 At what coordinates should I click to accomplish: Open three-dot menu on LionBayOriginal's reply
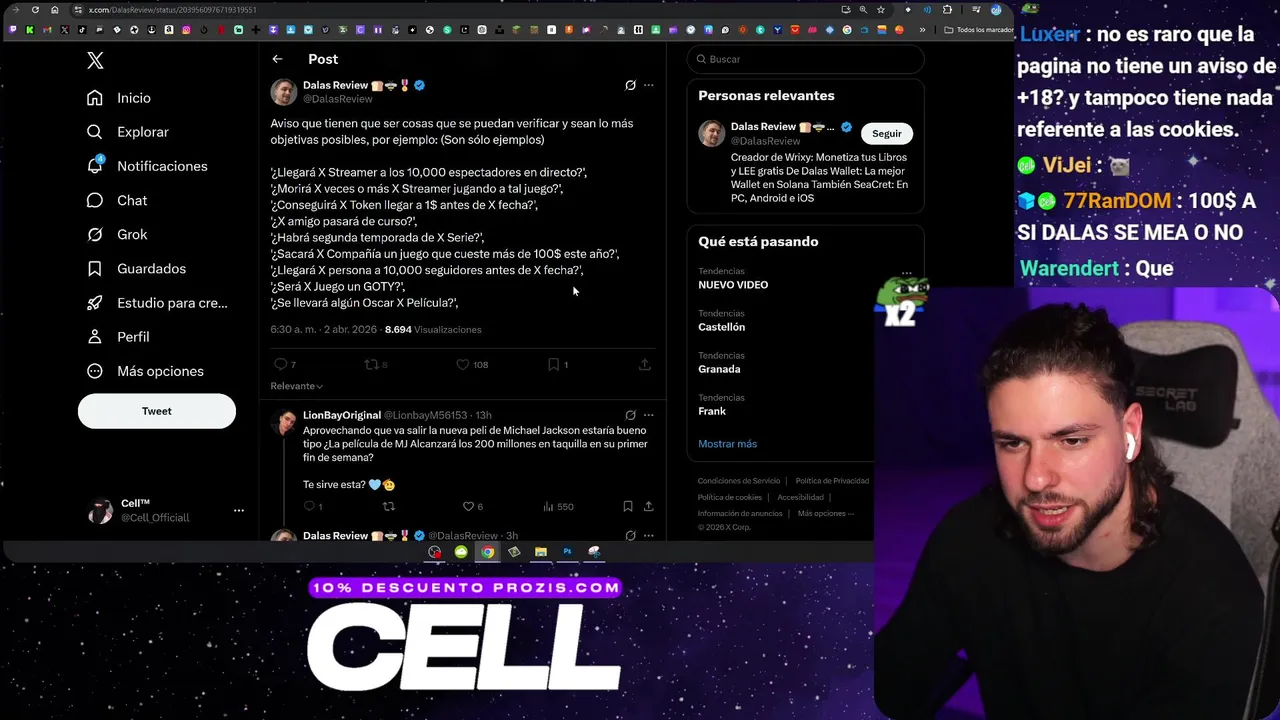point(648,415)
